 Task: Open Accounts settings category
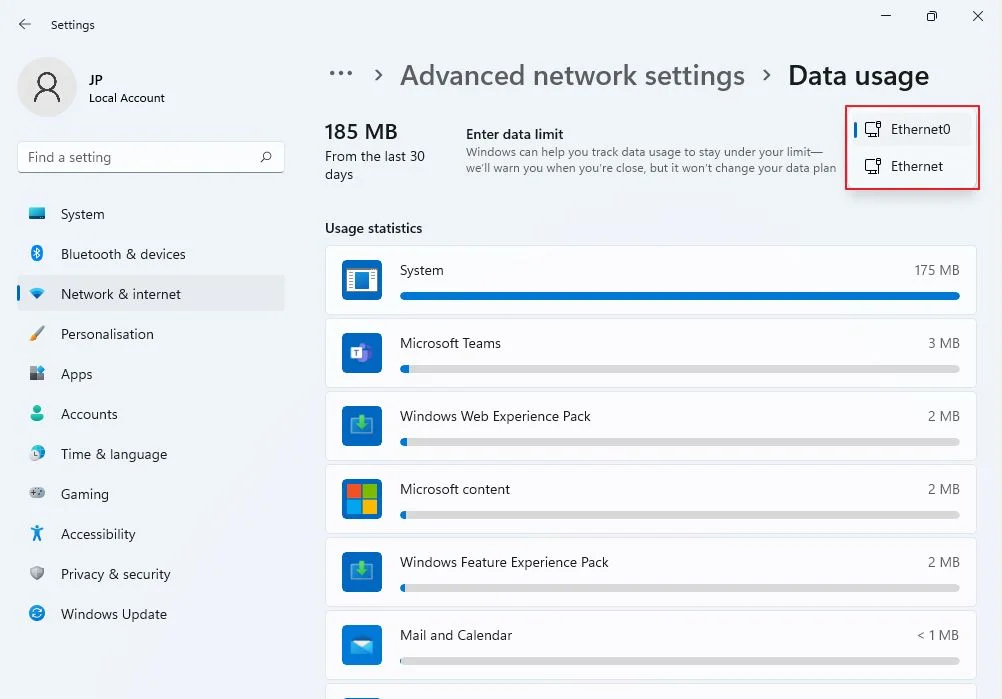point(151,413)
